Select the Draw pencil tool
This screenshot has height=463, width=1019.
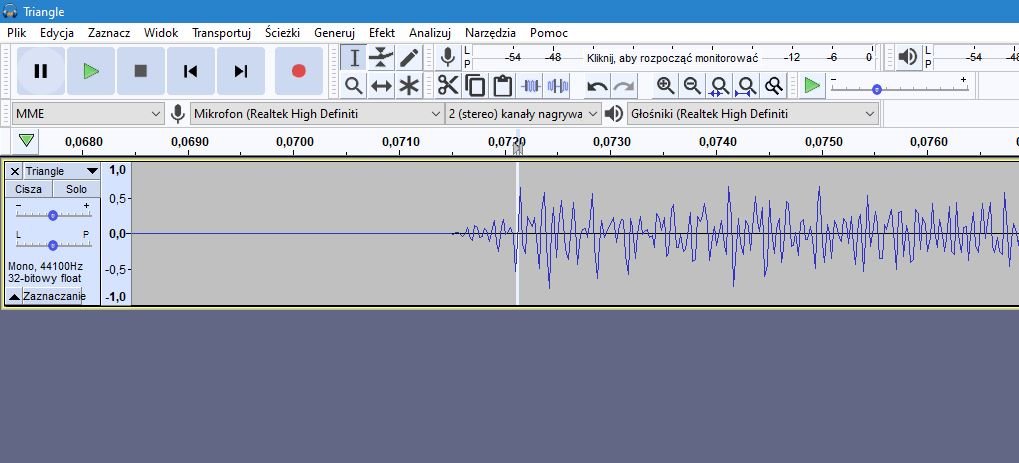click(409, 58)
